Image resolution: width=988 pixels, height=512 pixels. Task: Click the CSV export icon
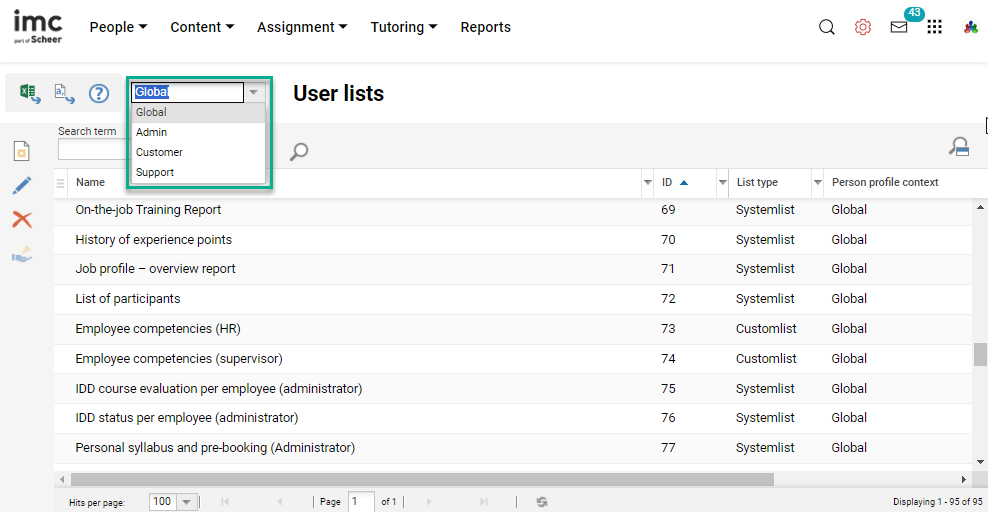pyautogui.click(x=64, y=94)
